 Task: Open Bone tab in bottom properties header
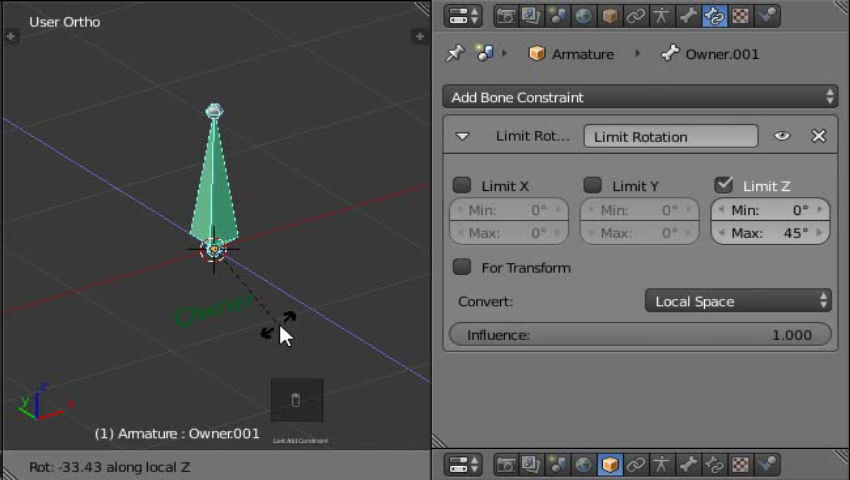coord(688,465)
